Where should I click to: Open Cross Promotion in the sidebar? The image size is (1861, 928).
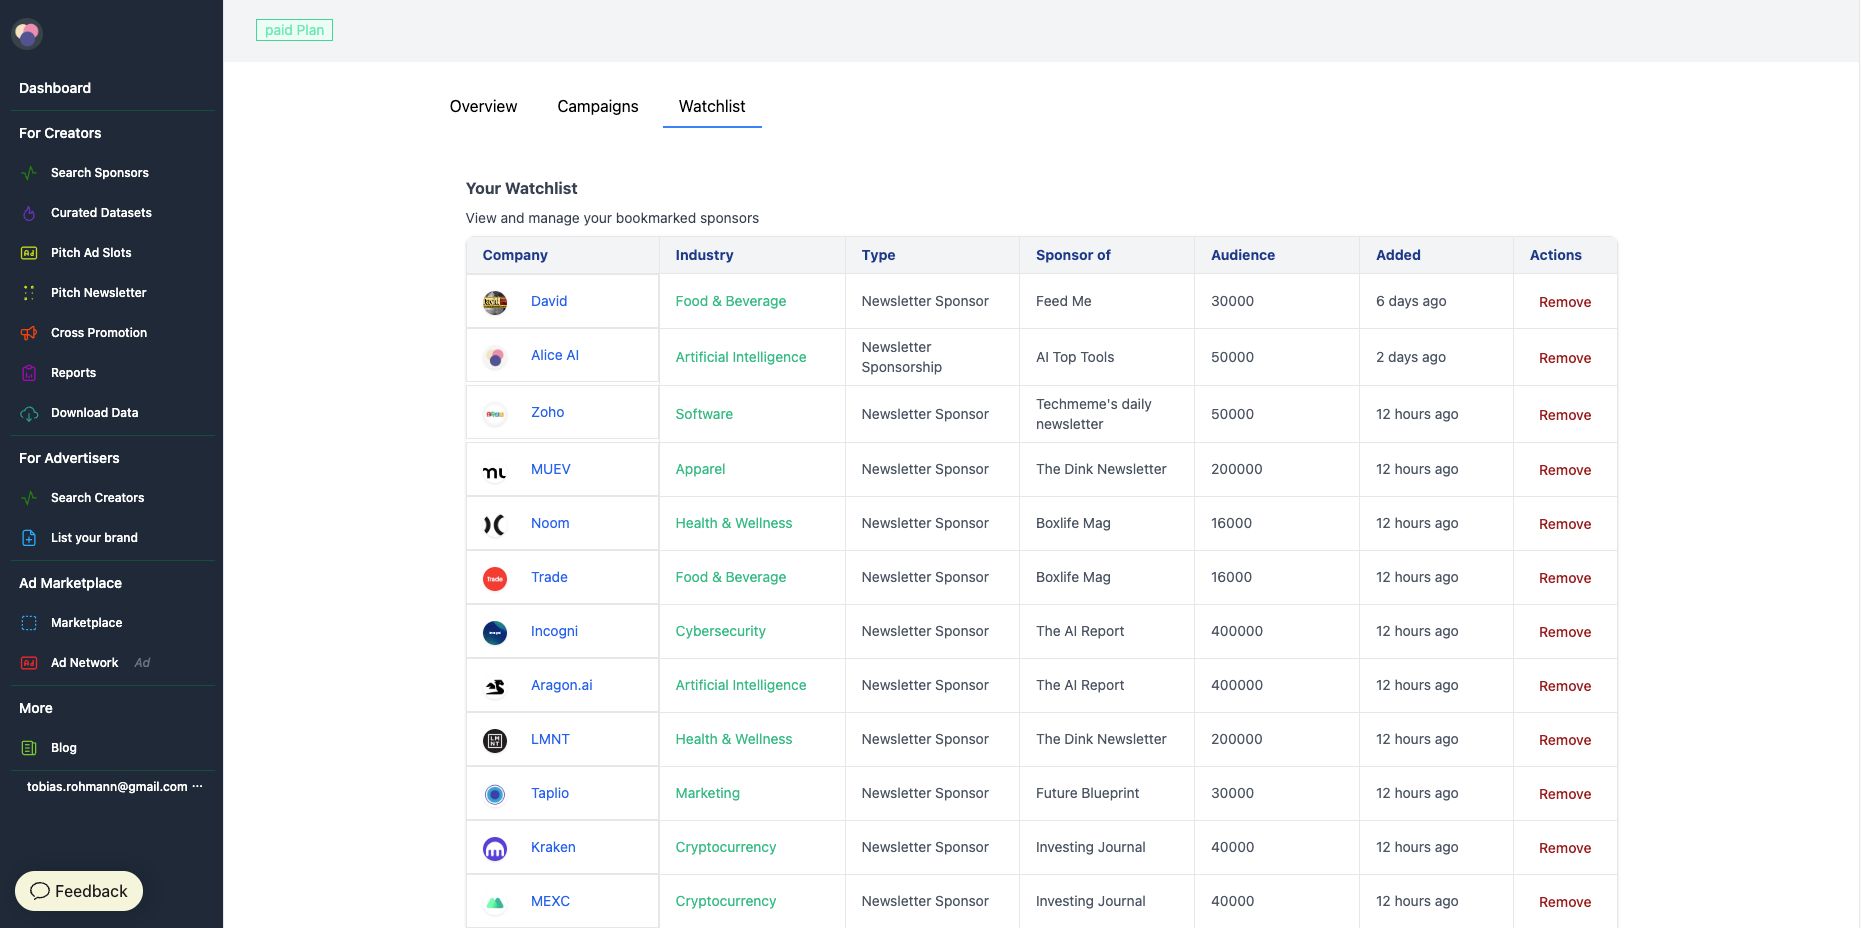pyautogui.click(x=99, y=333)
